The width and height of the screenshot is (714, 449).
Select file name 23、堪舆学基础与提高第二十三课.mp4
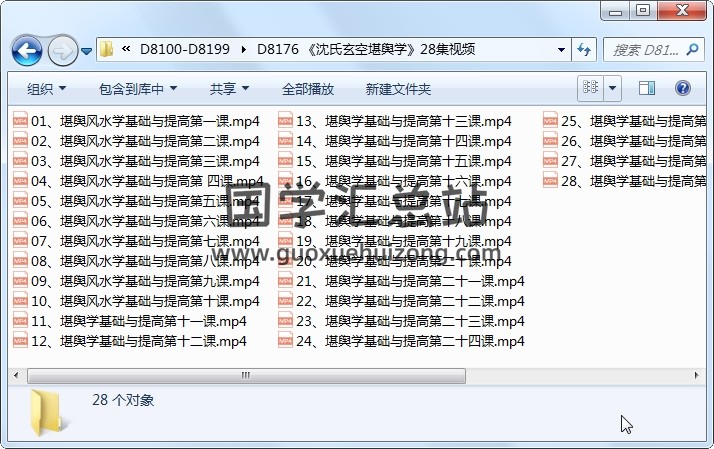[x=410, y=321]
